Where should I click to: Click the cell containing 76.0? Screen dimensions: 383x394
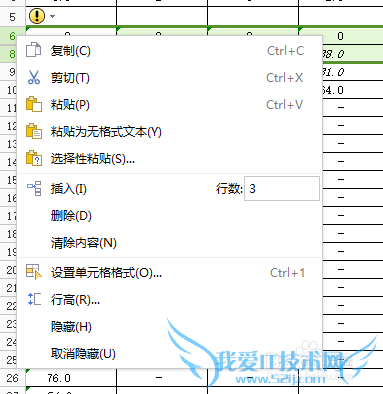(71, 378)
